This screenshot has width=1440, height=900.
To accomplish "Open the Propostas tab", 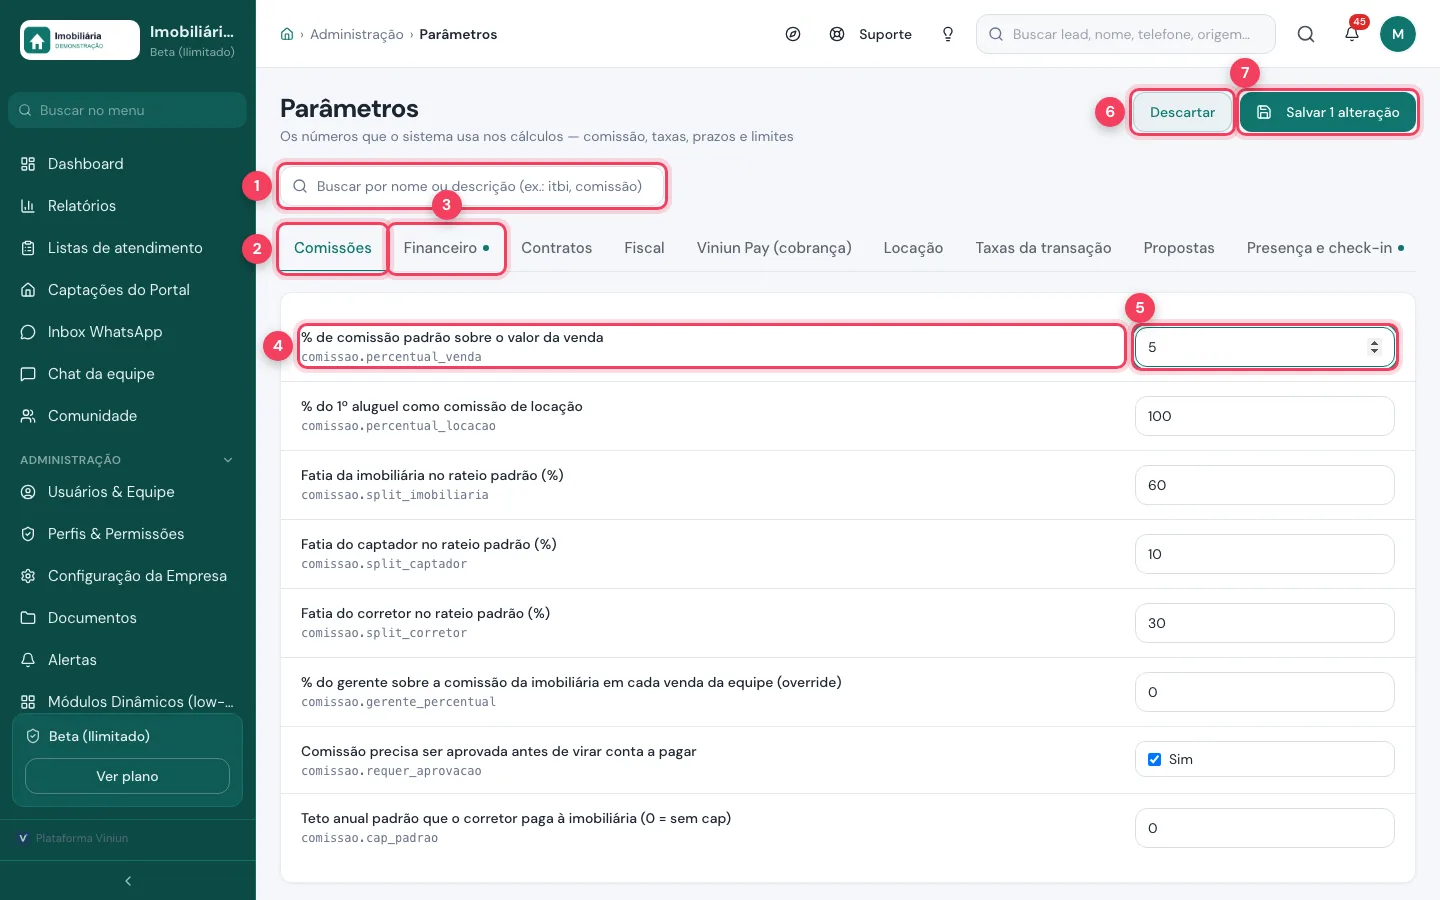I will point(1179,248).
